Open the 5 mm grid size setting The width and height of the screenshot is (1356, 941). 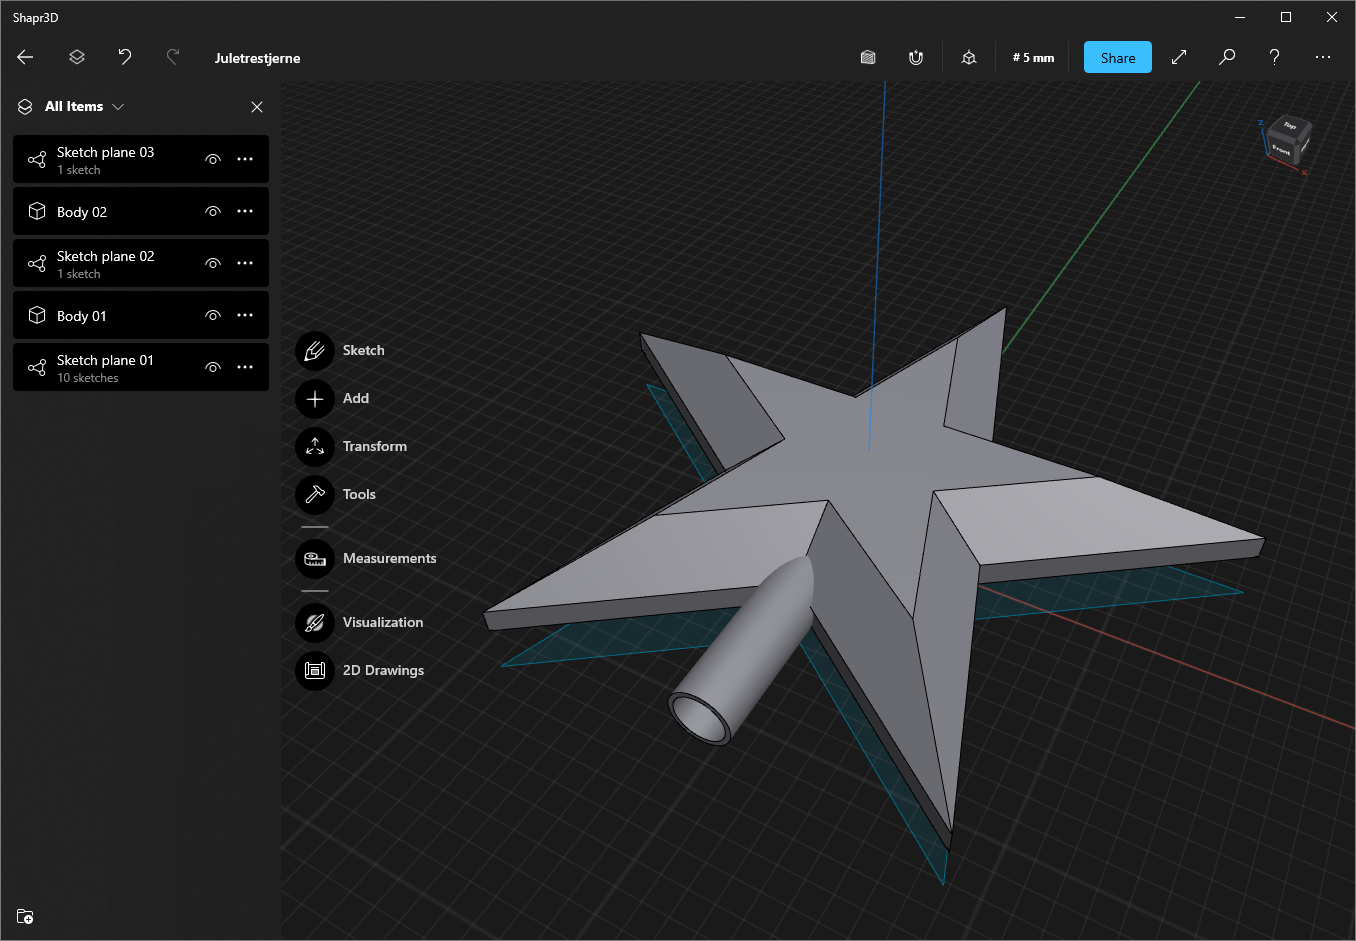tap(1033, 57)
